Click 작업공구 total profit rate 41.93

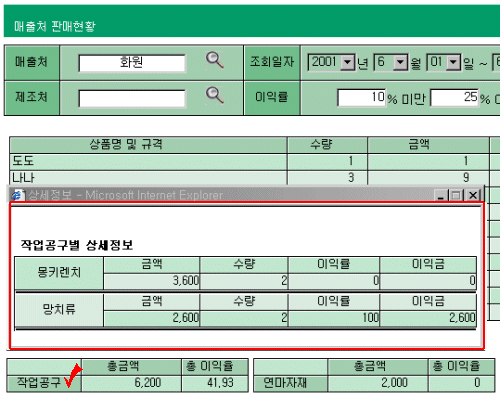click(x=215, y=383)
